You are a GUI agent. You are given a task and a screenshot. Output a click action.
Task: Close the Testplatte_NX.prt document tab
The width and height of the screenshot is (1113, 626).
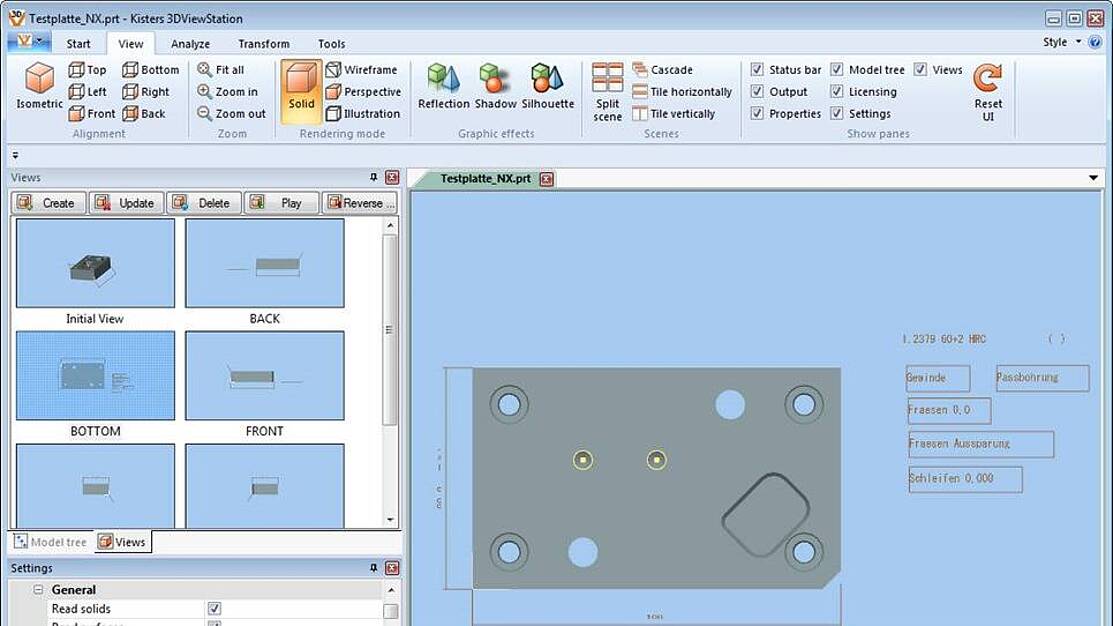[547, 179]
